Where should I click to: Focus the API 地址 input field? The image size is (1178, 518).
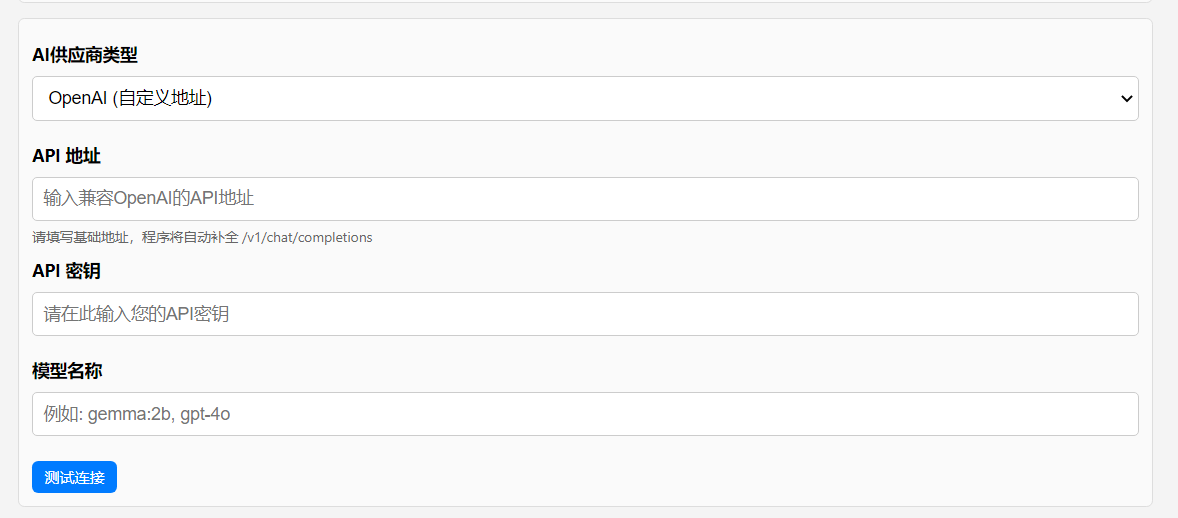tap(585, 199)
